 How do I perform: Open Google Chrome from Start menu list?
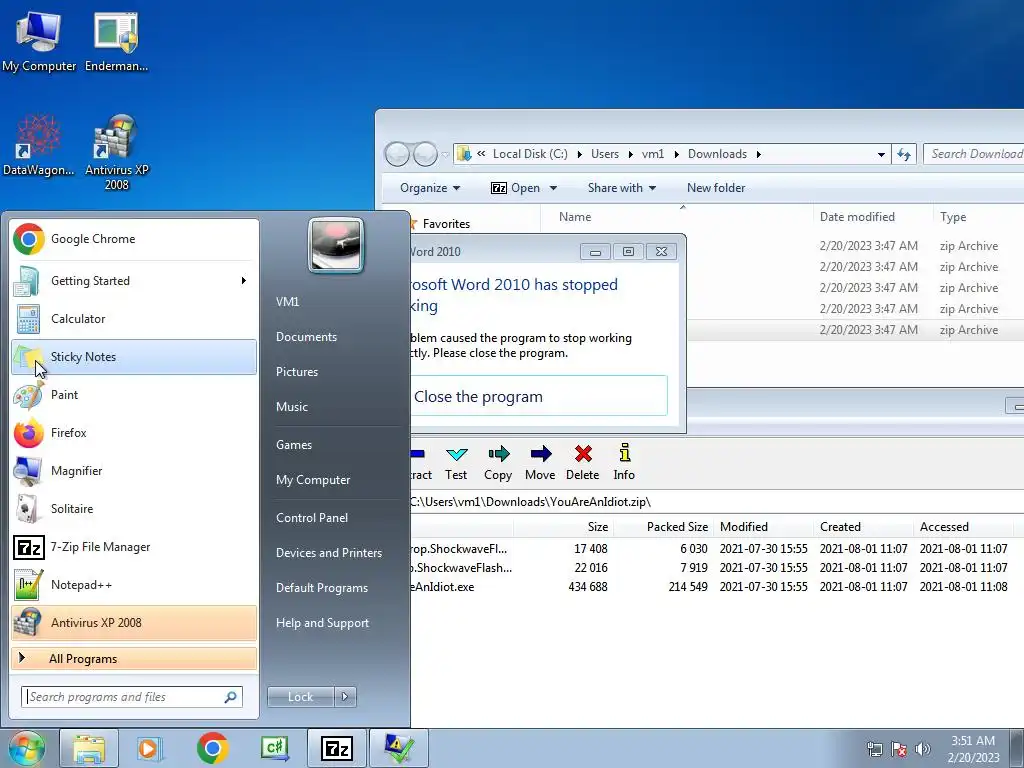(x=134, y=239)
